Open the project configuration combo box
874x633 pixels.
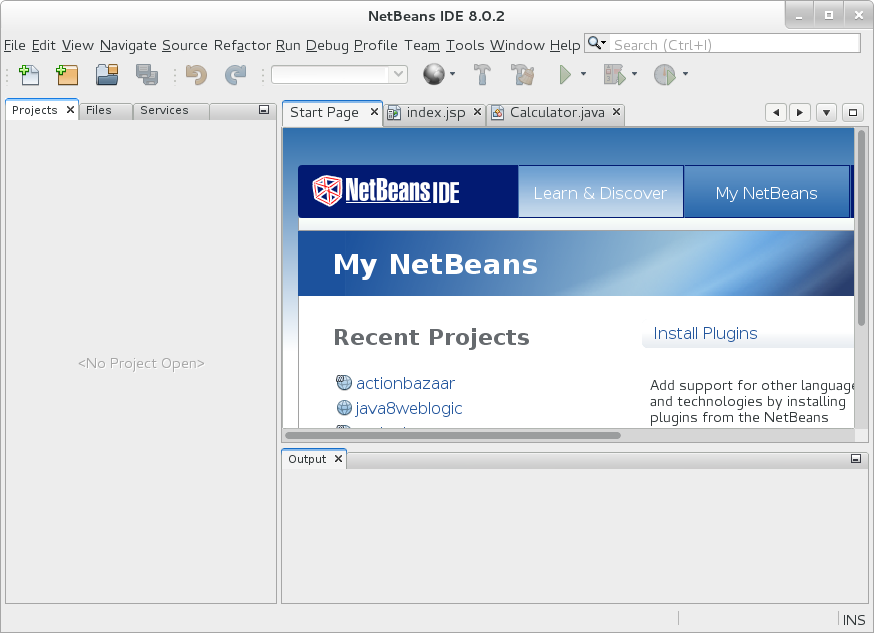click(339, 74)
